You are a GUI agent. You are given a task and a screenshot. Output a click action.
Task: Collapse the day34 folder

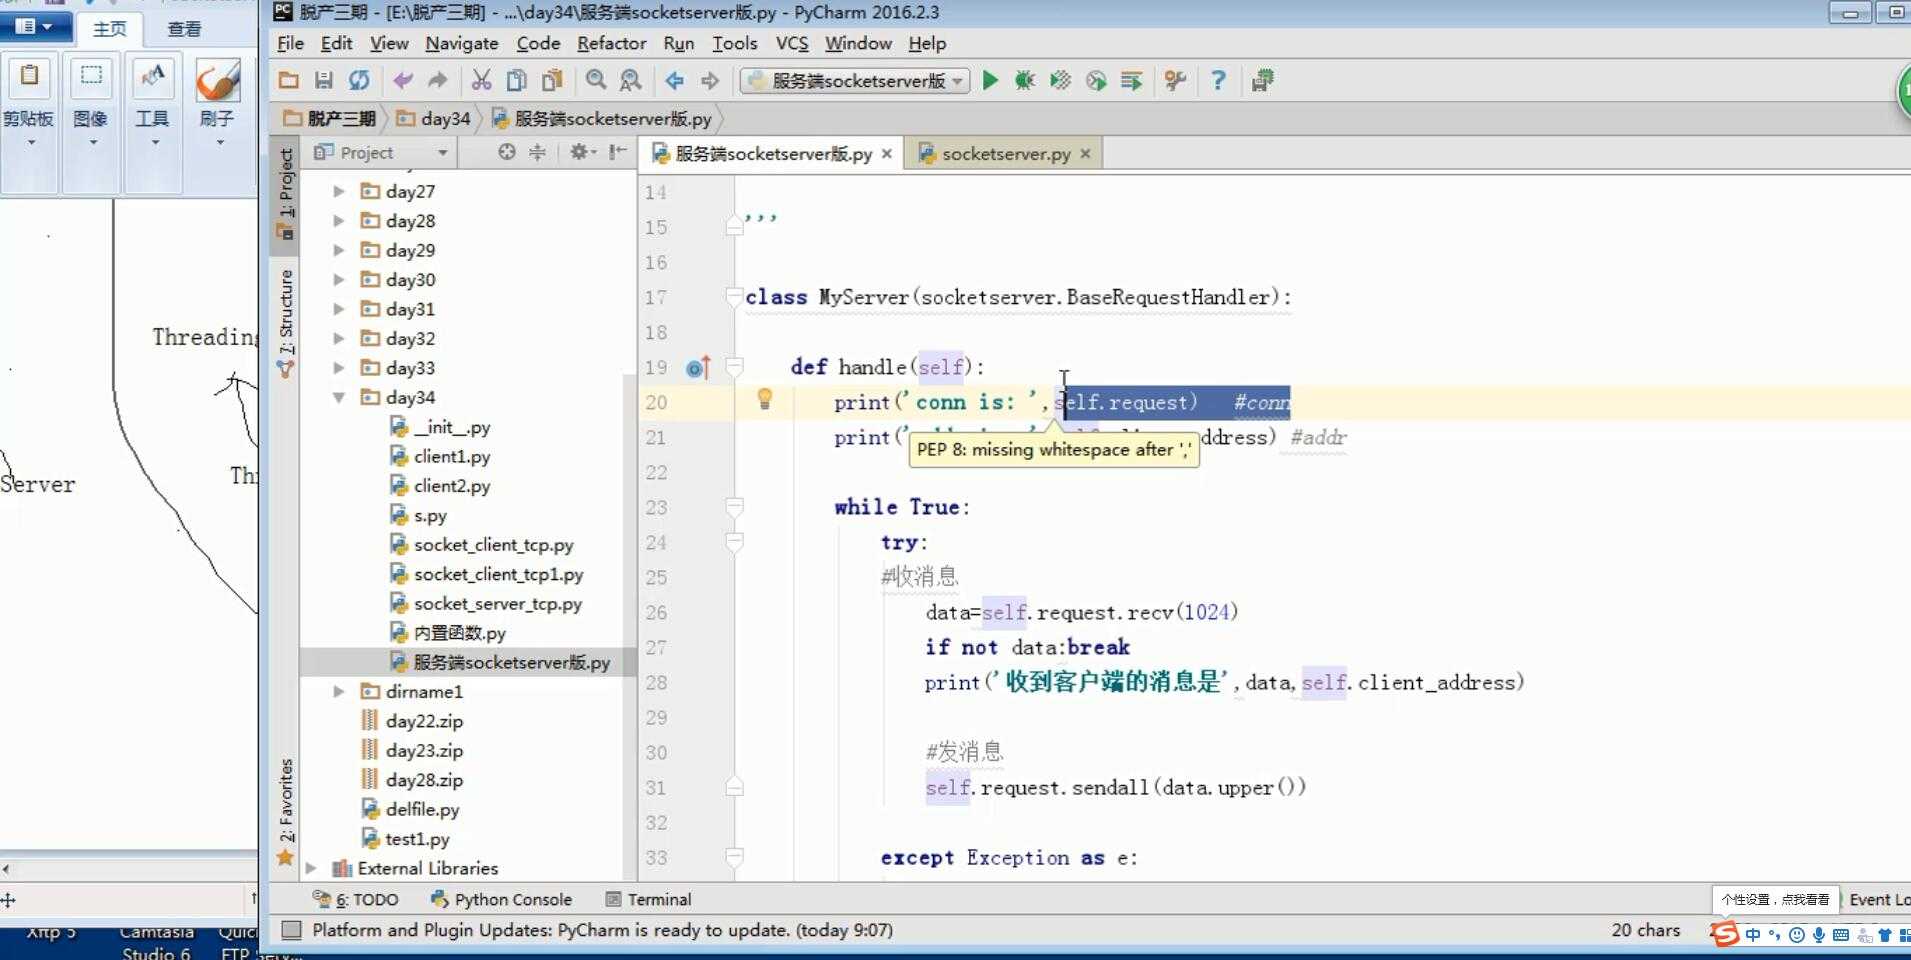coord(339,397)
